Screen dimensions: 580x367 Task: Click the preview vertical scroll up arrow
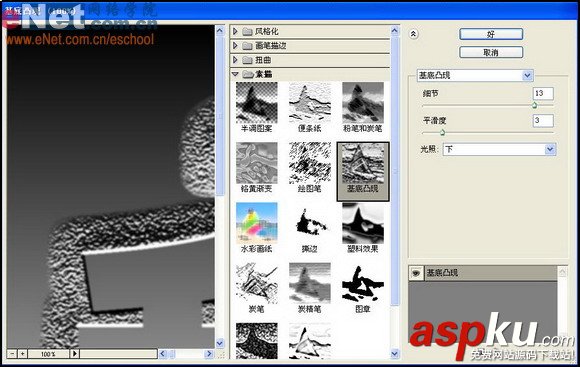tap(220, 30)
